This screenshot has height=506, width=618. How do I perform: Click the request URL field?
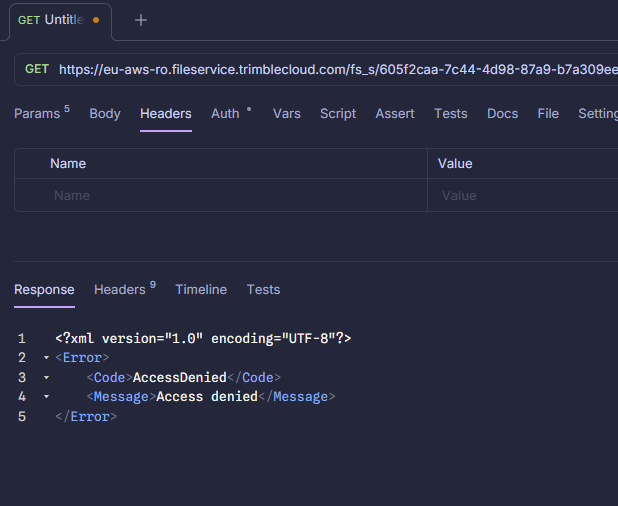point(338,69)
